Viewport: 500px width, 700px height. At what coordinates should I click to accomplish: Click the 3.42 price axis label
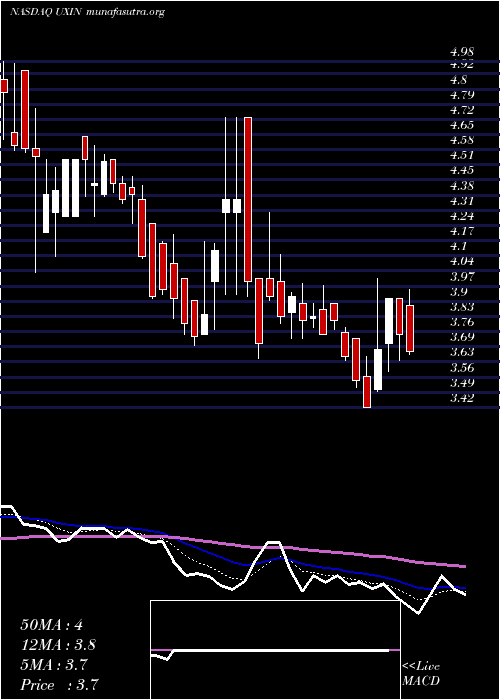(x=462, y=398)
